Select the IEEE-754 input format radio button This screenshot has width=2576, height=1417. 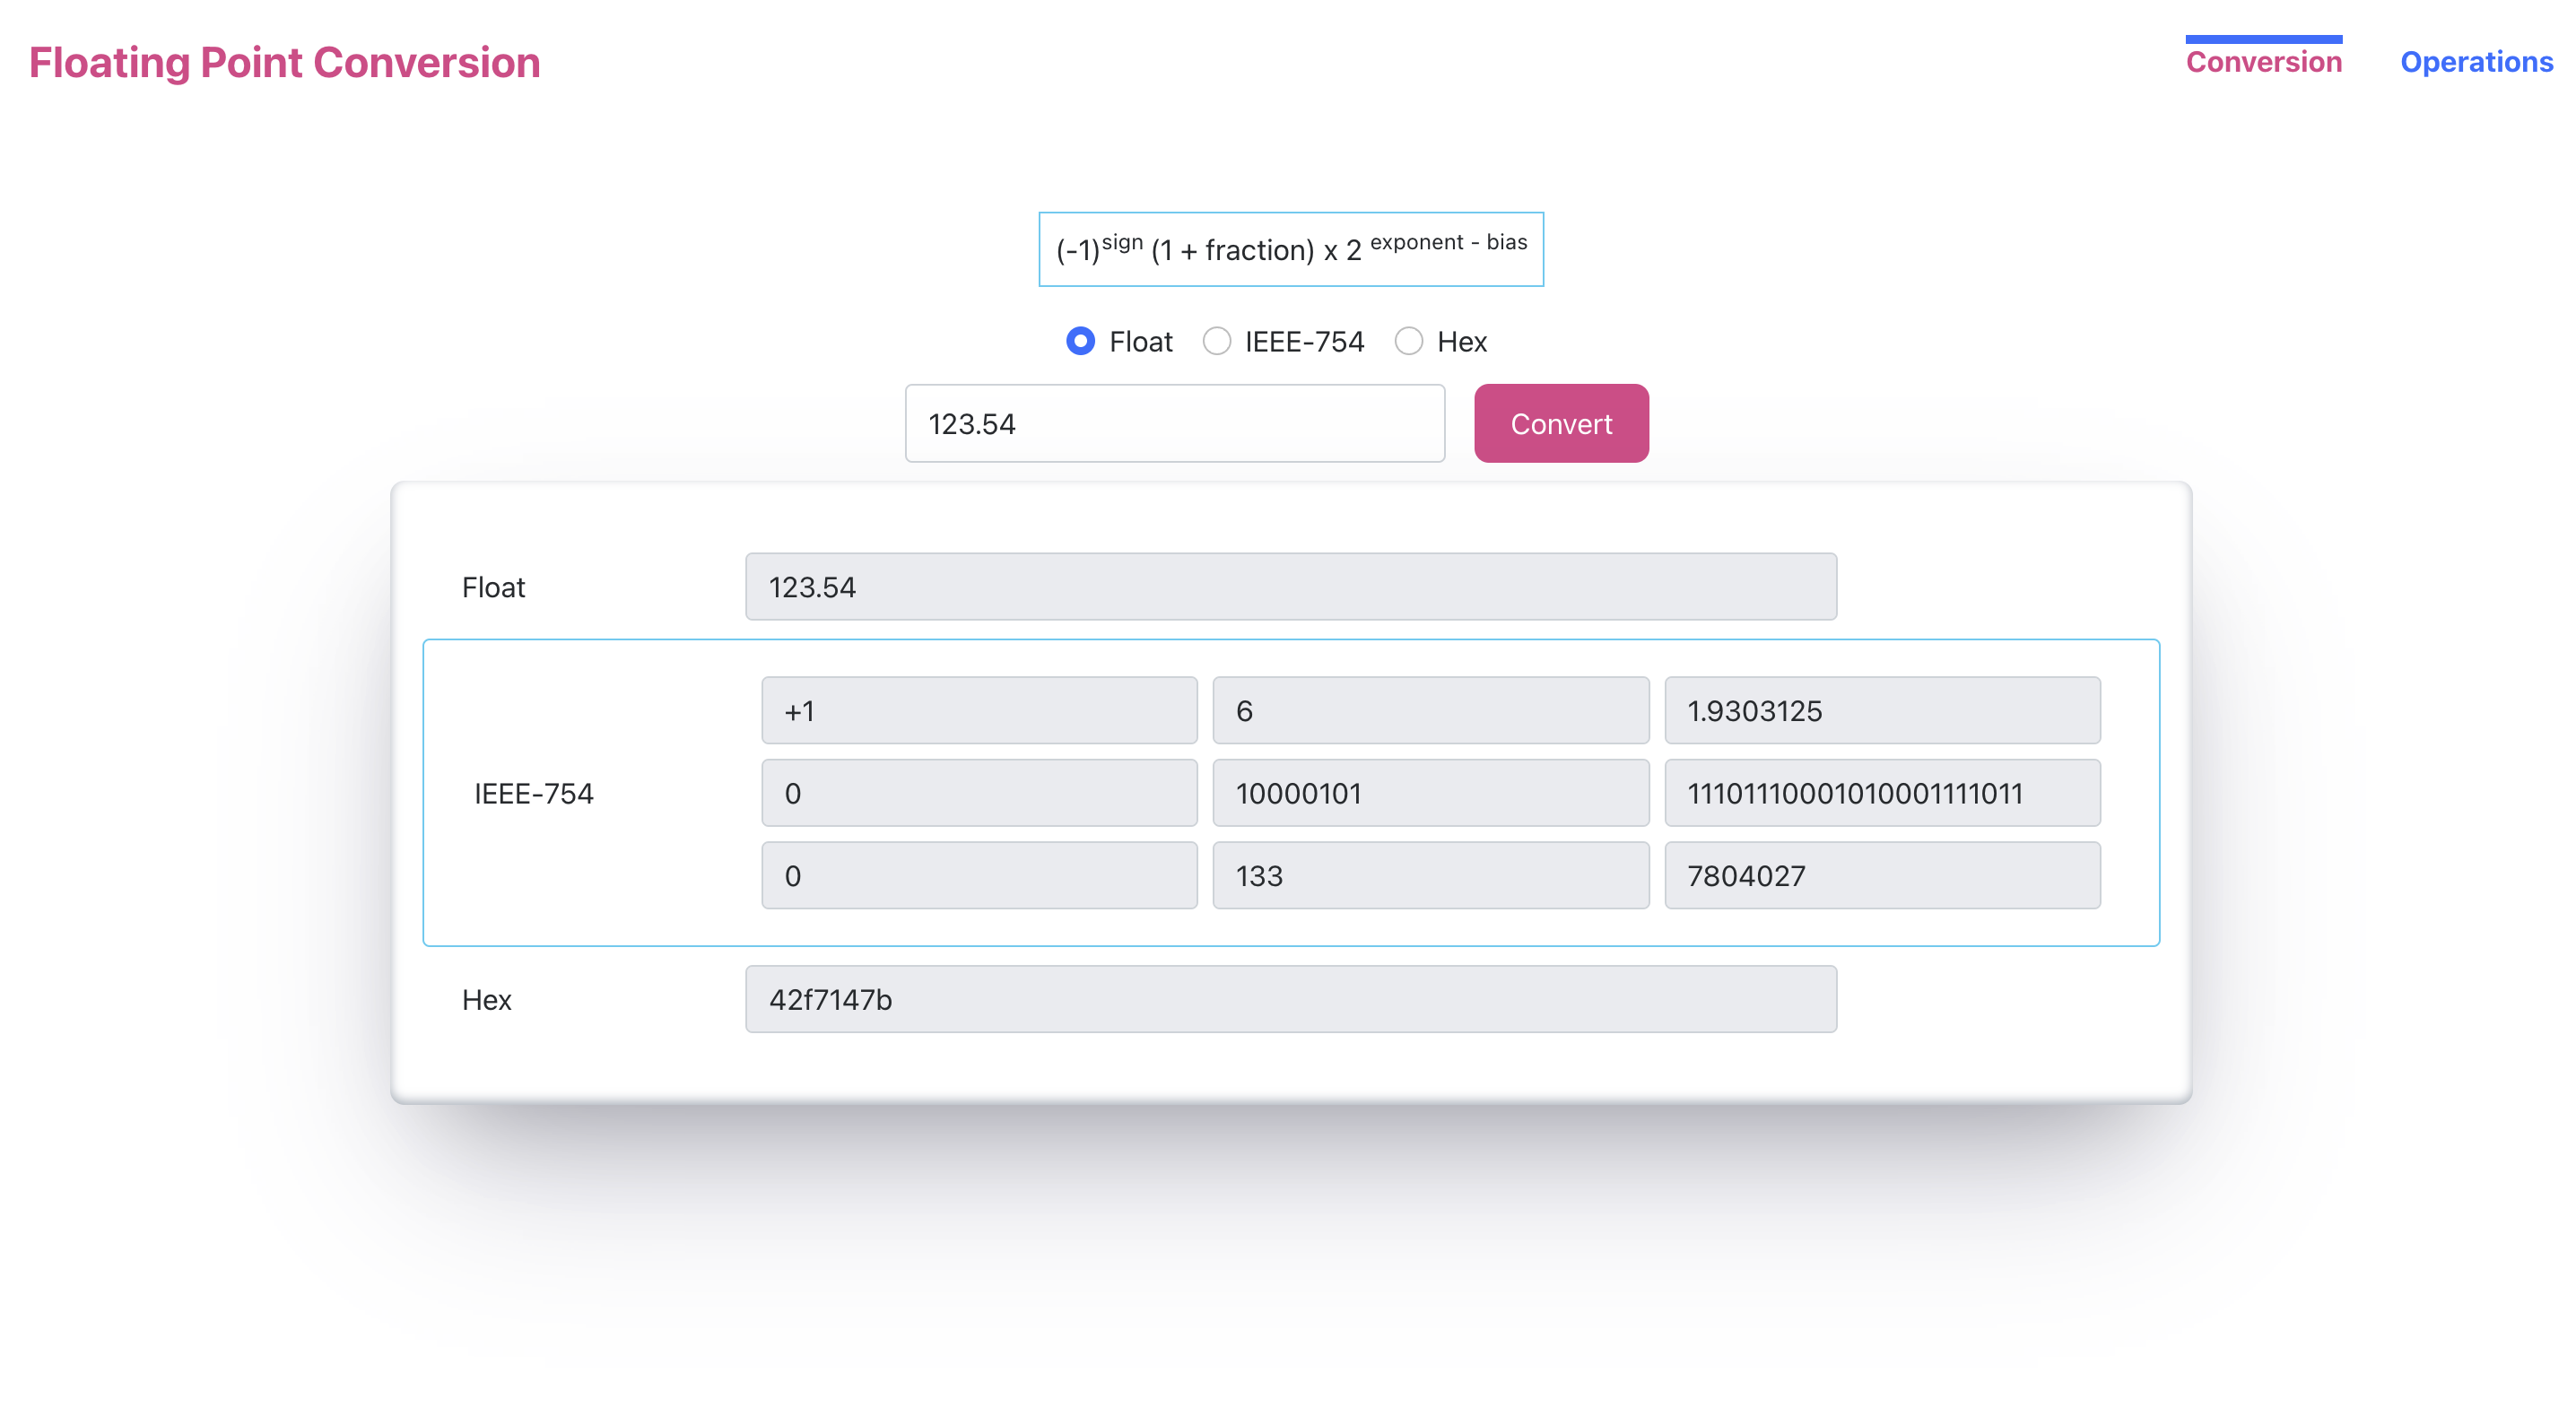1216,341
